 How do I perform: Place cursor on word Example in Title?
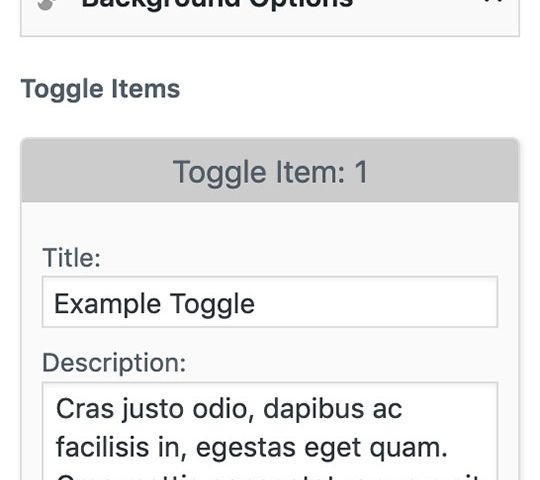(107, 304)
